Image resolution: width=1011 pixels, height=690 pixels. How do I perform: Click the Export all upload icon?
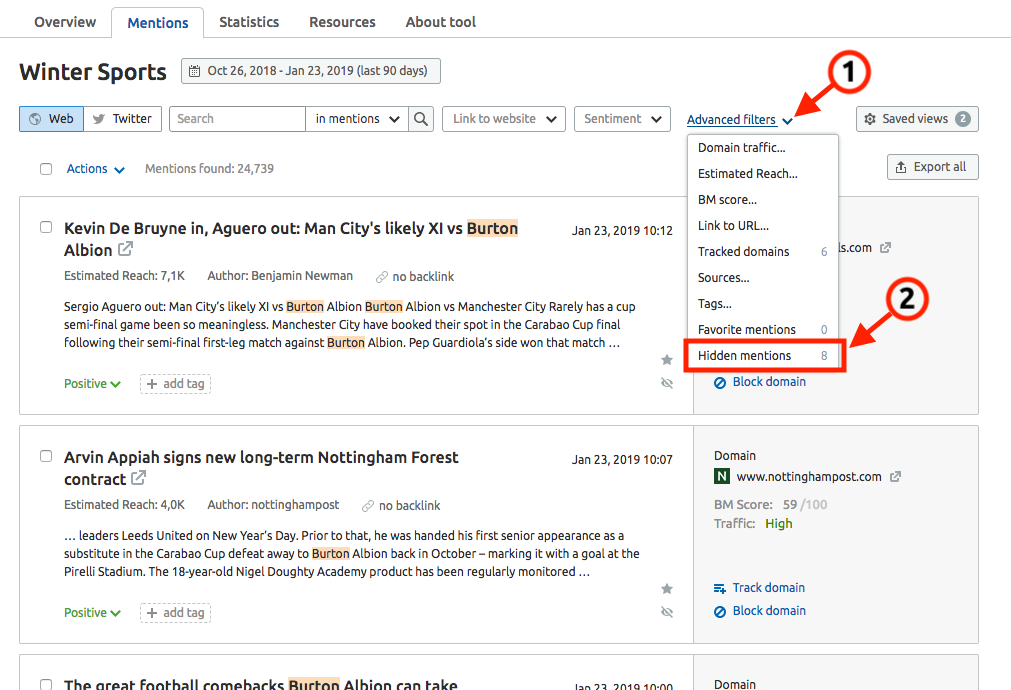click(x=901, y=167)
